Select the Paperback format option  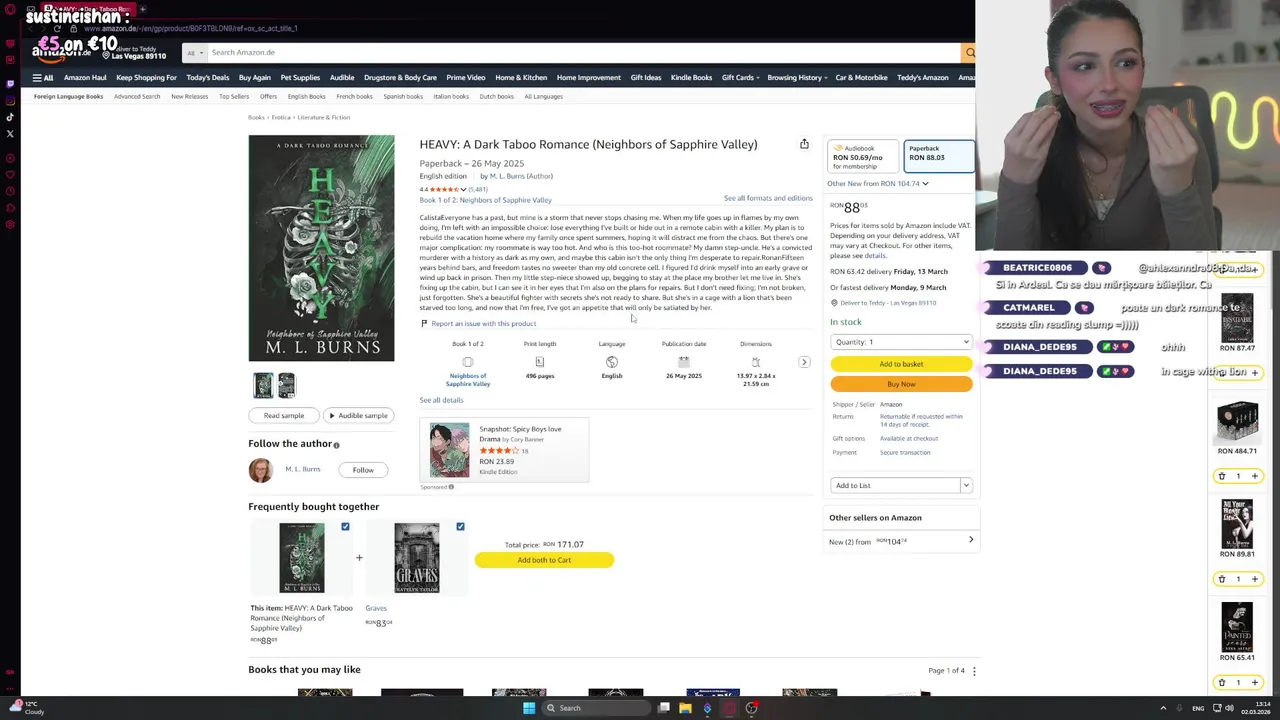click(938, 156)
